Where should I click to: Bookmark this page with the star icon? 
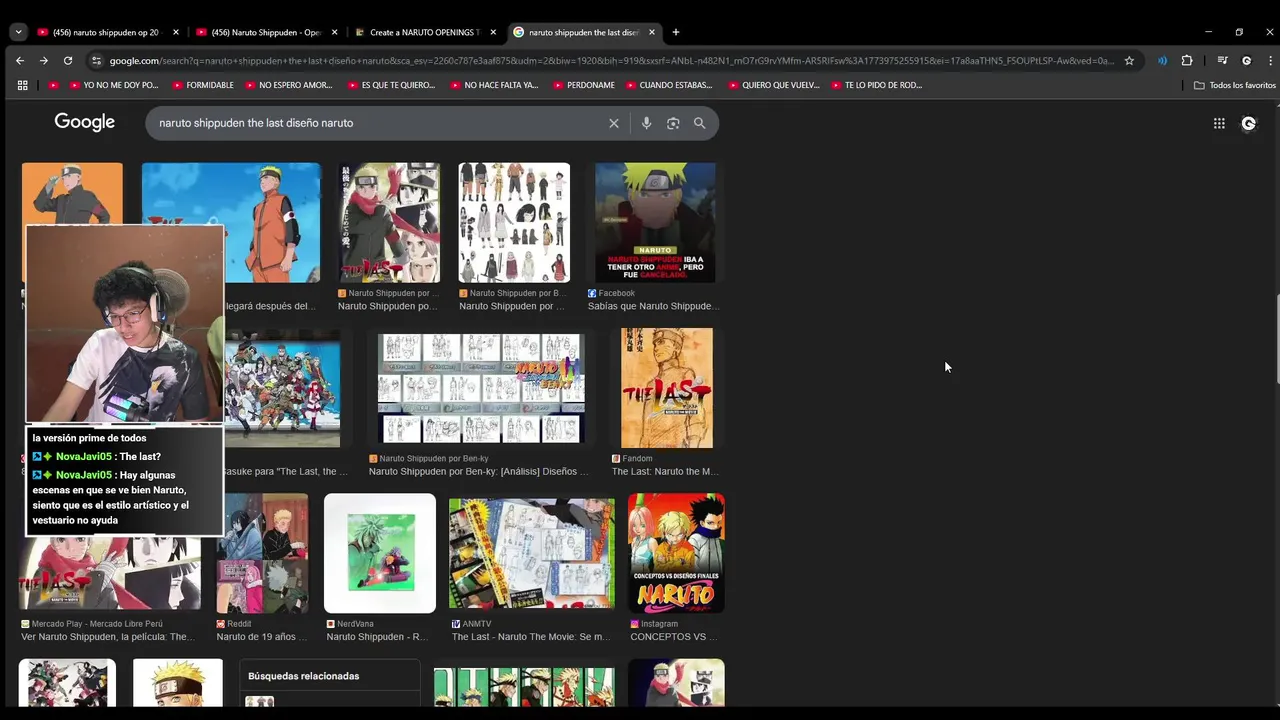tap(1129, 60)
